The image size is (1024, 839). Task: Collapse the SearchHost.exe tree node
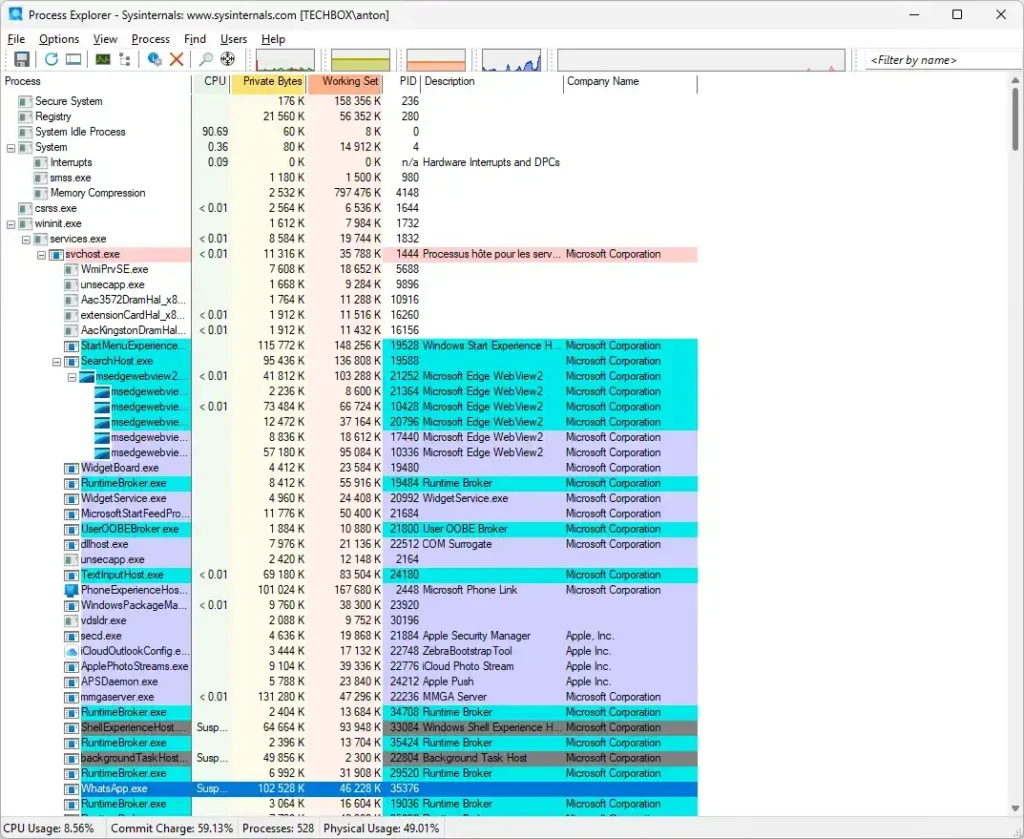coord(57,361)
